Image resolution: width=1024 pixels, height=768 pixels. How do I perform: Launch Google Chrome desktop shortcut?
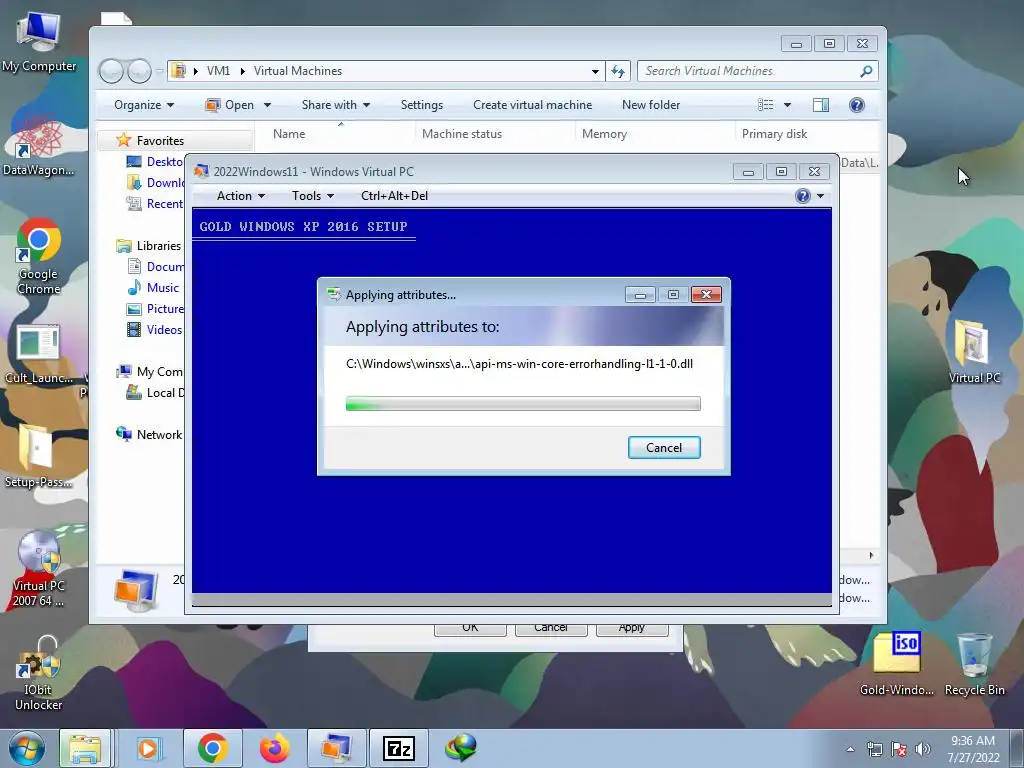(x=39, y=256)
